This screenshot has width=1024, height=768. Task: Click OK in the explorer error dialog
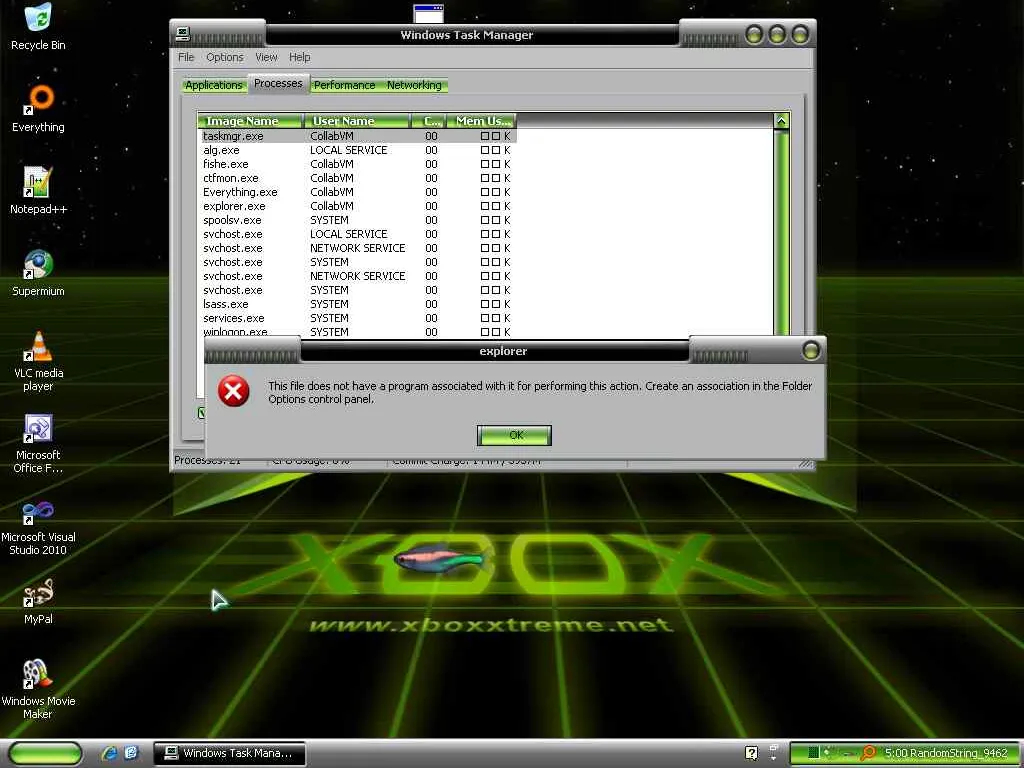click(x=514, y=435)
